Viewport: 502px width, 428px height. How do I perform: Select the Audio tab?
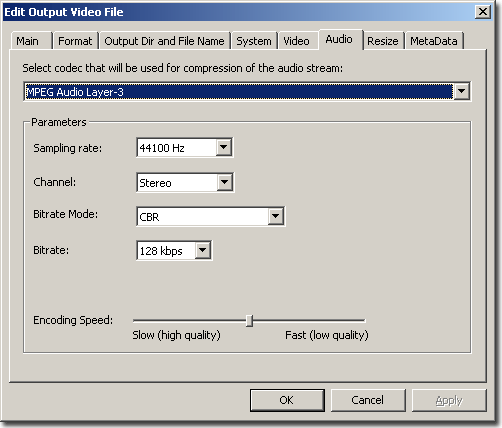pos(340,39)
